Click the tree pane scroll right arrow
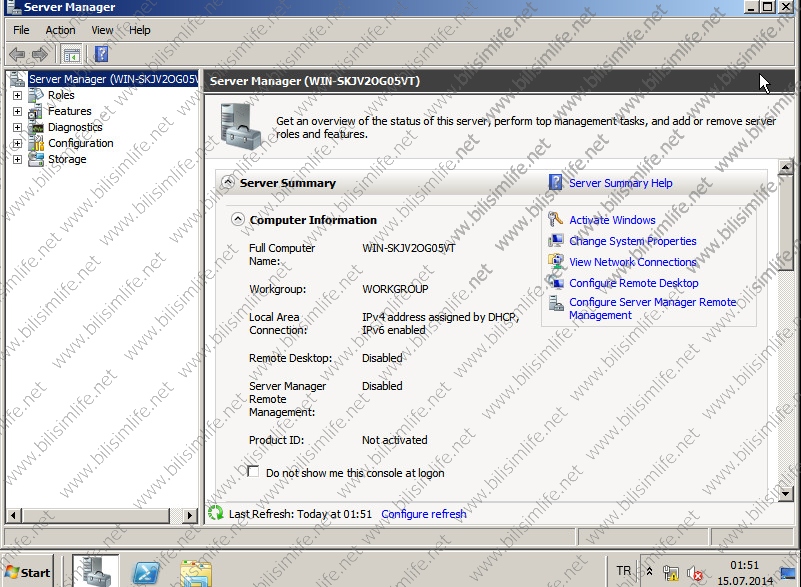 coord(190,515)
